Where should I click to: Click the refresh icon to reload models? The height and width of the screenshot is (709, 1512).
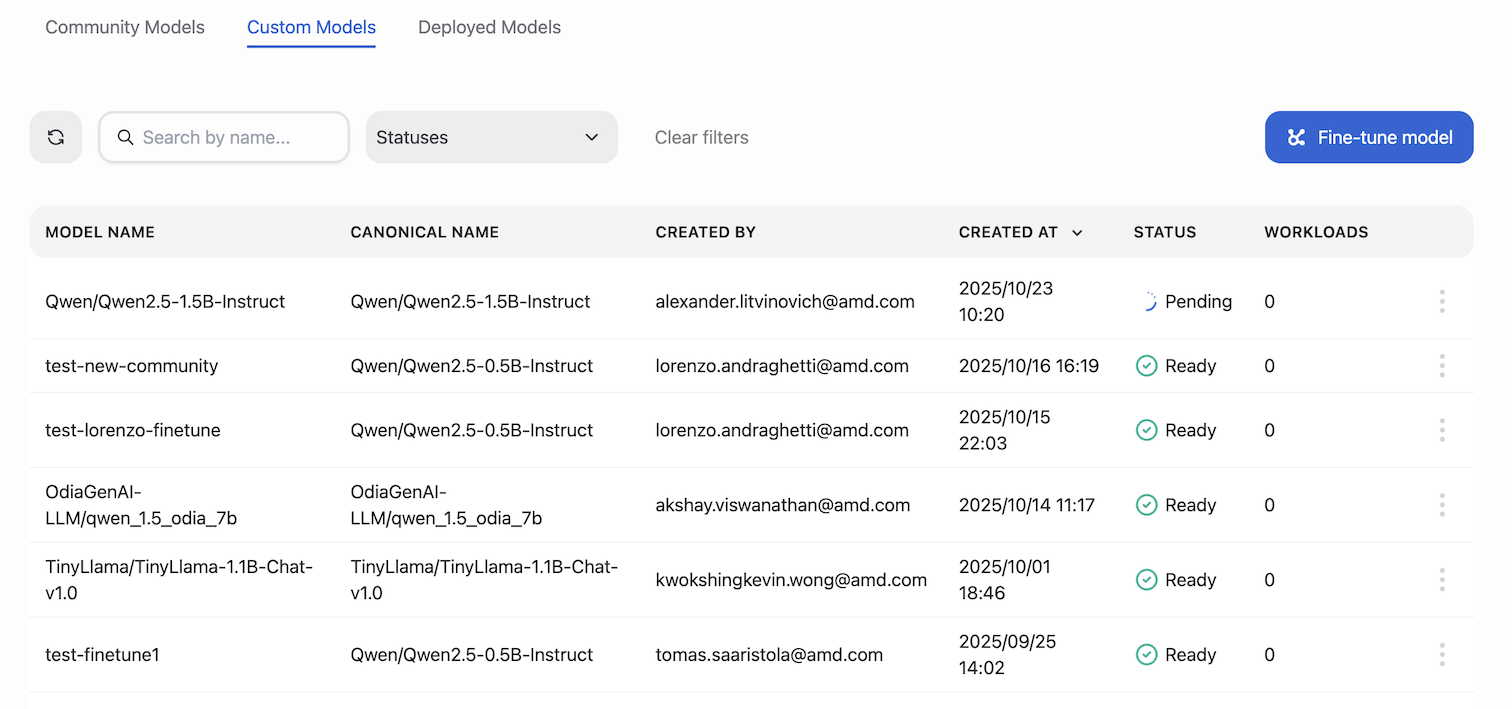click(x=55, y=137)
